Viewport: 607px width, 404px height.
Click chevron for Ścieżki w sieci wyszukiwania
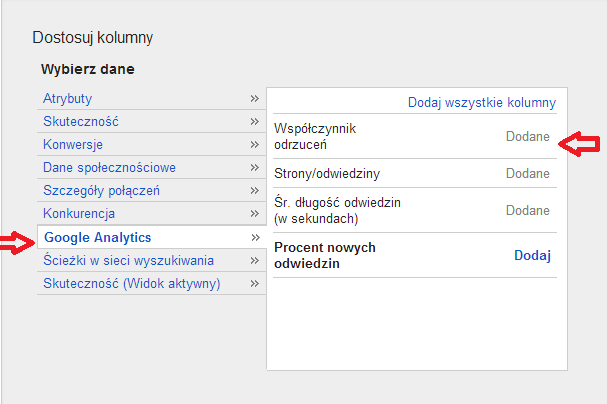255,260
